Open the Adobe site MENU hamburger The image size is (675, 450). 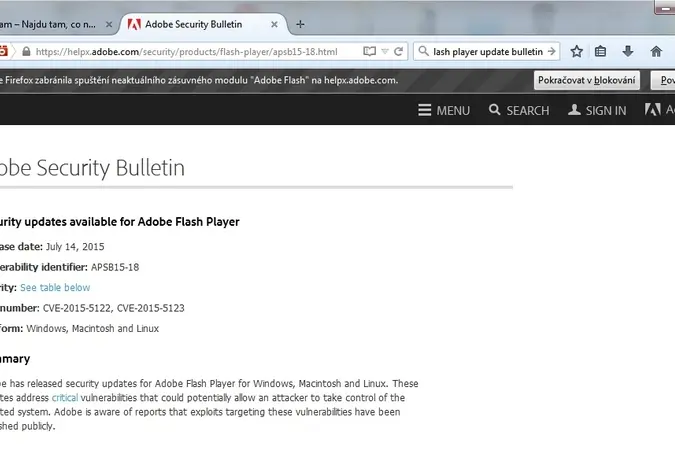pyautogui.click(x=444, y=110)
